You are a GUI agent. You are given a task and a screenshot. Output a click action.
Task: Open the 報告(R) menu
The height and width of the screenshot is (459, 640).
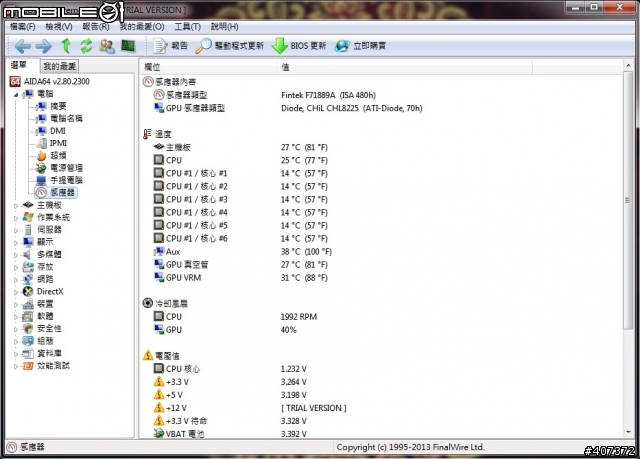click(96, 27)
